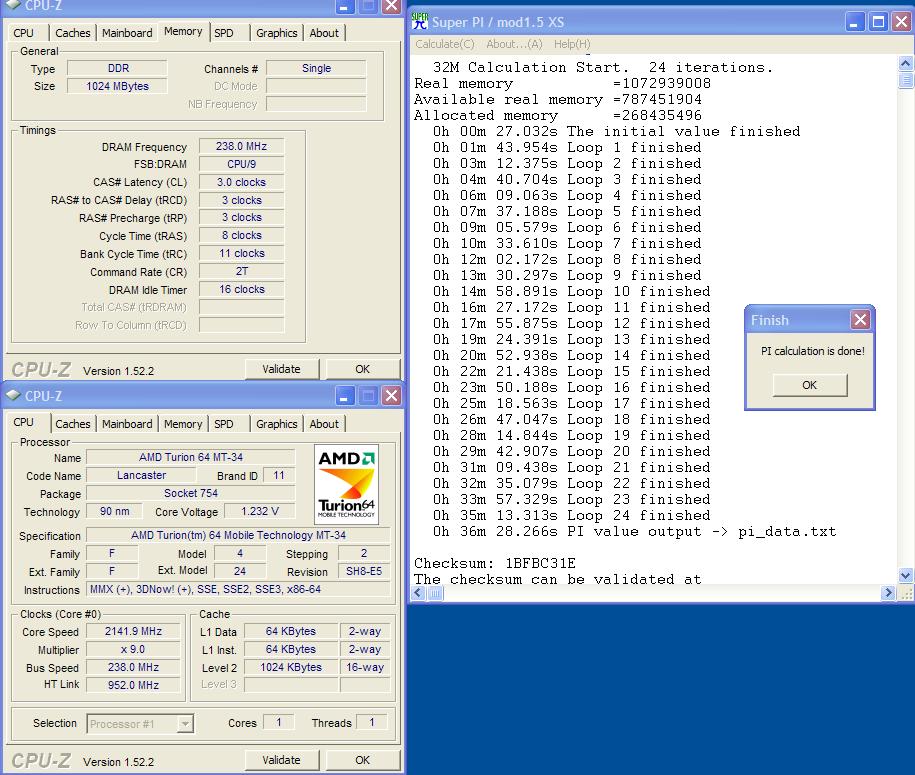Click the Technology 90 nm field
This screenshot has height=775, width=915.
[x=115, y=512]
